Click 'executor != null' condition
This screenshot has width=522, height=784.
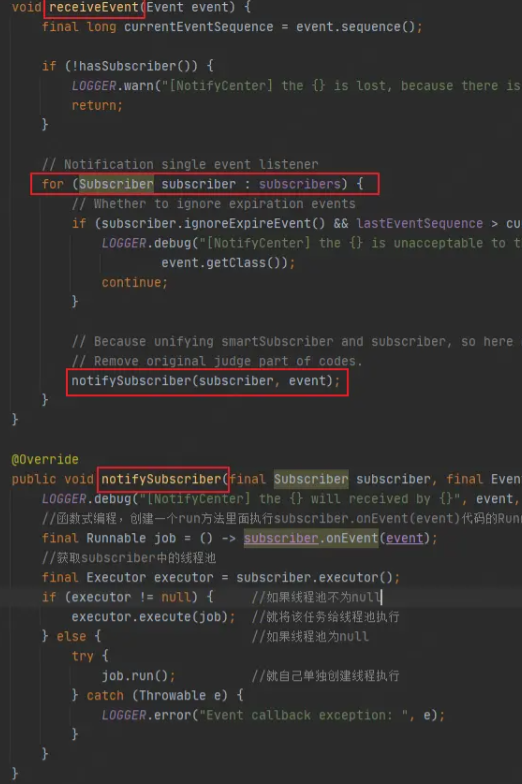click(131, 598)
